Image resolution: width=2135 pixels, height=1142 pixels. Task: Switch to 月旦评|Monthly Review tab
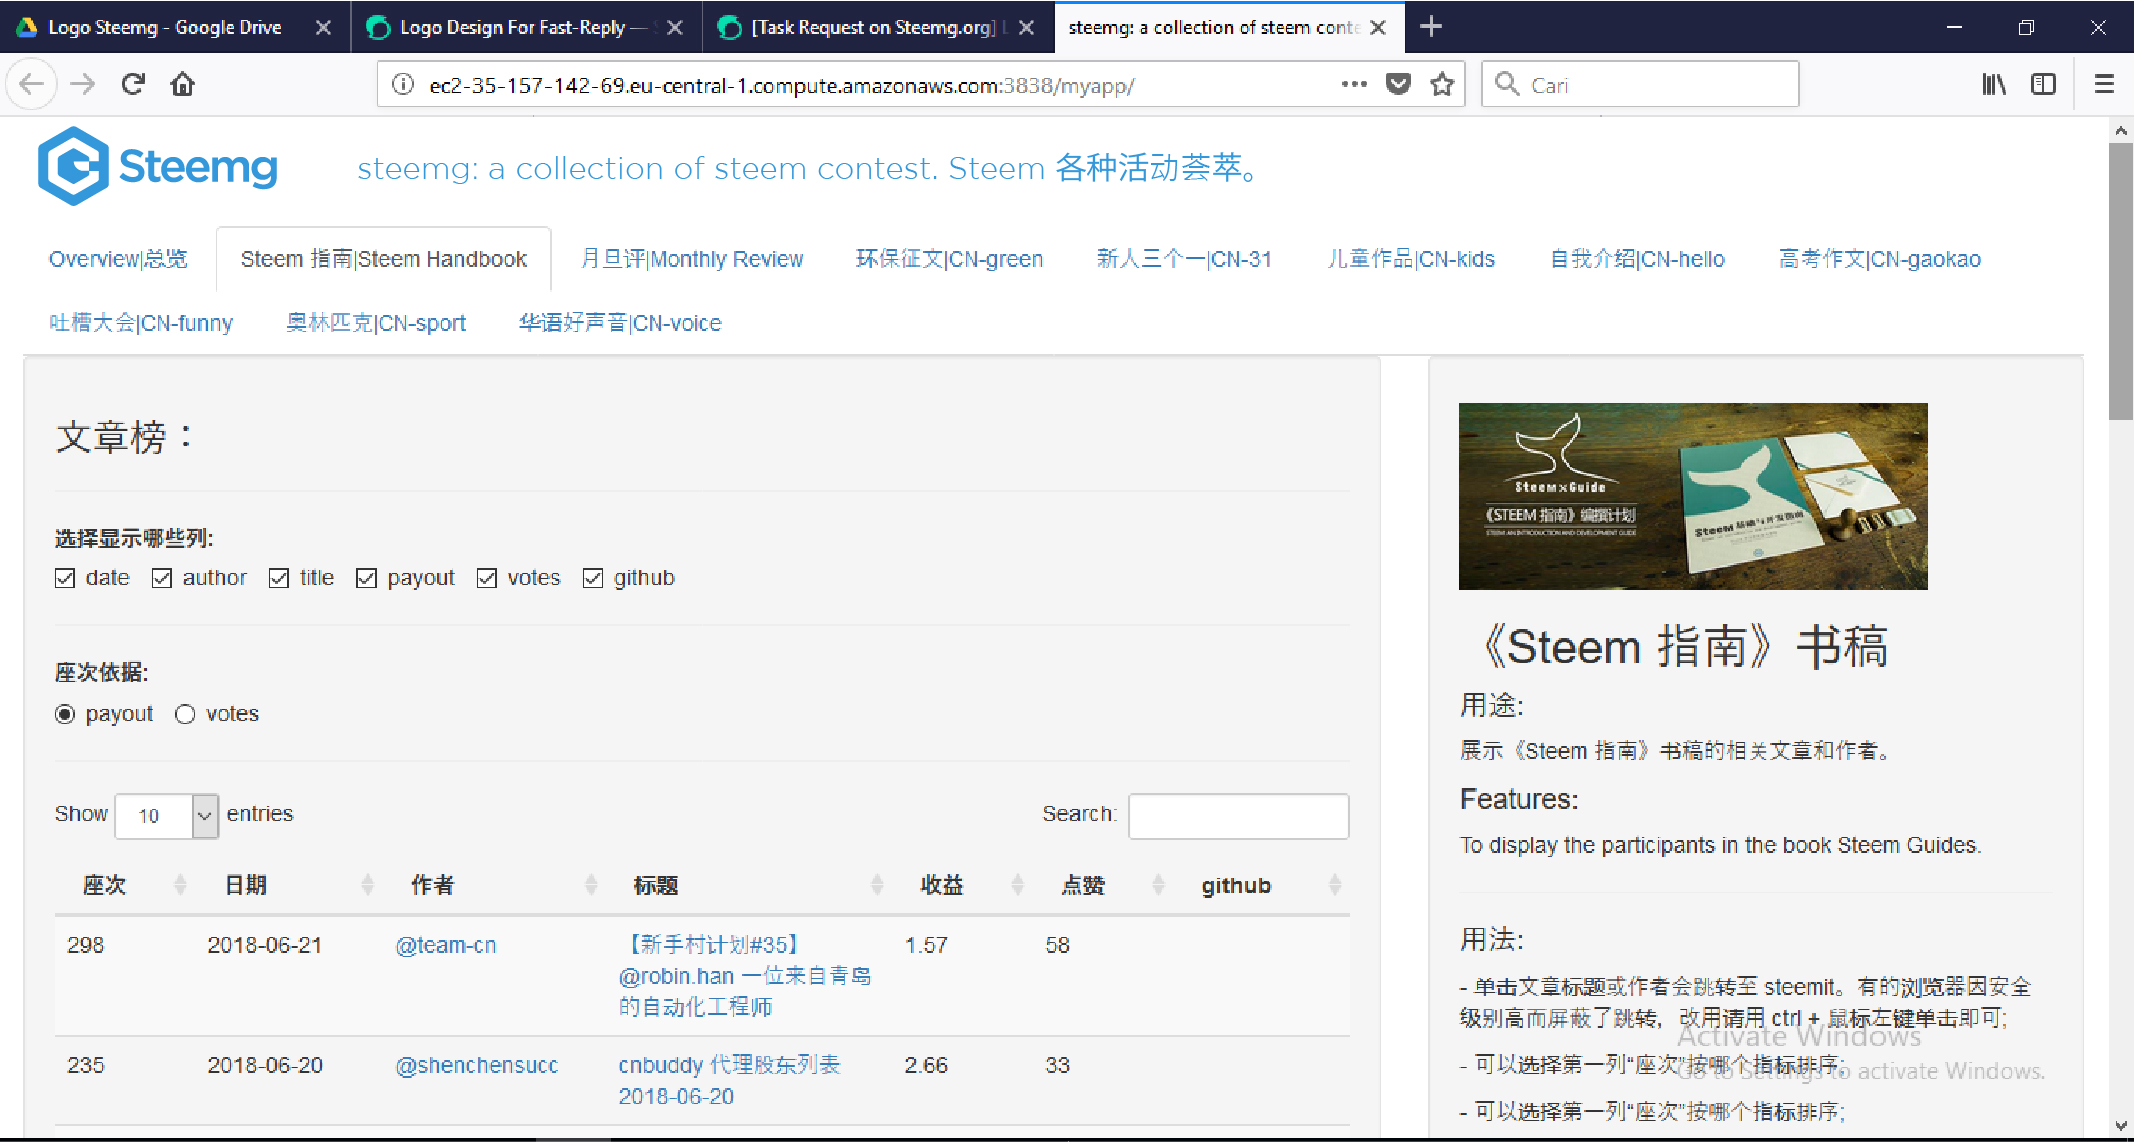[692, 259]
